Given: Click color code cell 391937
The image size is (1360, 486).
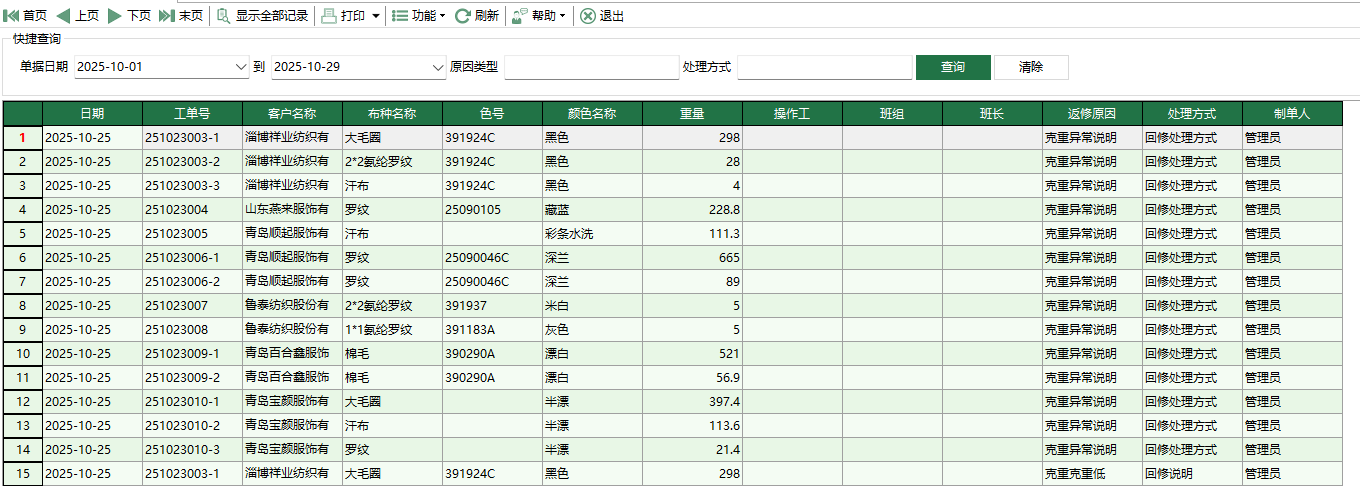Looking at the screenshot, I should tap(493, 305).
